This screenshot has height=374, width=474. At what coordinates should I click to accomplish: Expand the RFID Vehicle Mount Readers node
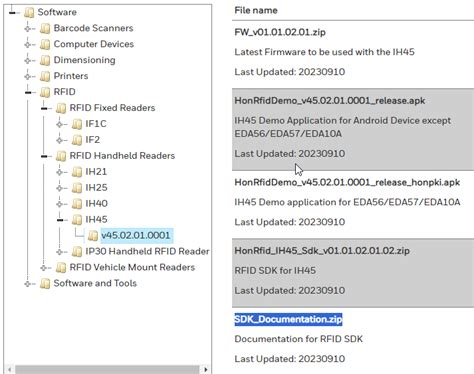44,268
